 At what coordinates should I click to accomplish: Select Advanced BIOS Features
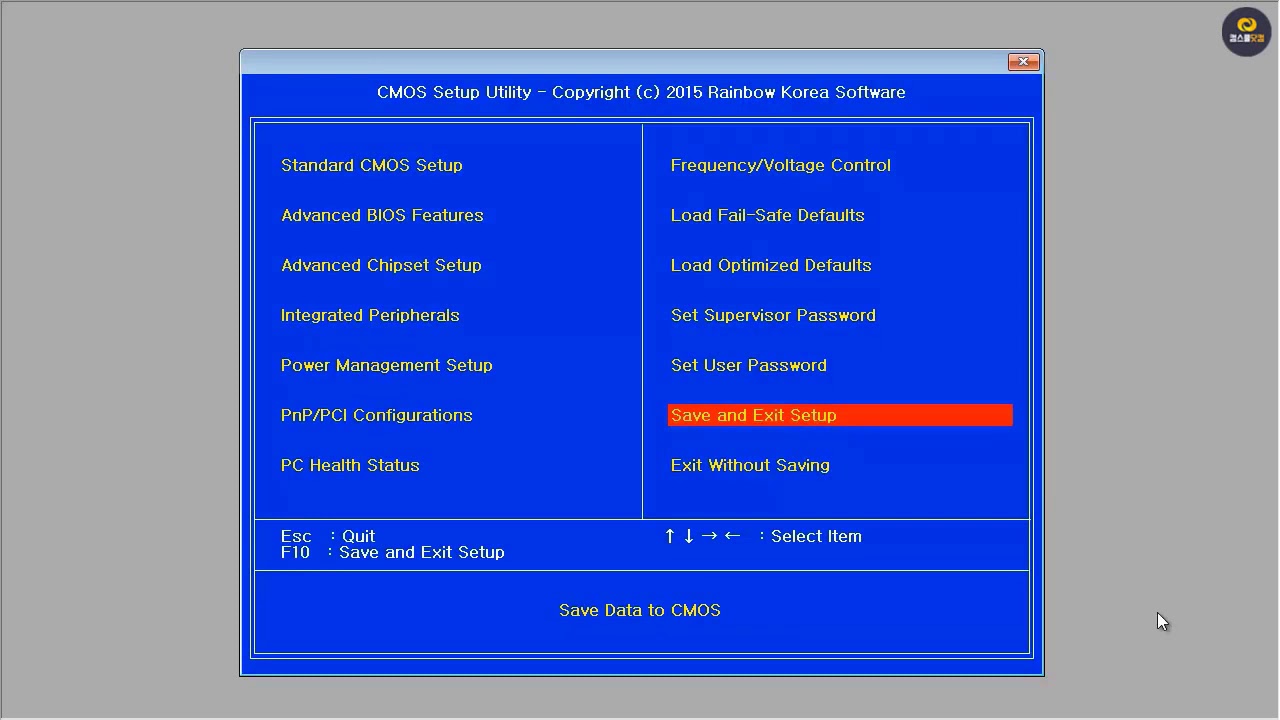pyautogui.click(x=382, y=215)
